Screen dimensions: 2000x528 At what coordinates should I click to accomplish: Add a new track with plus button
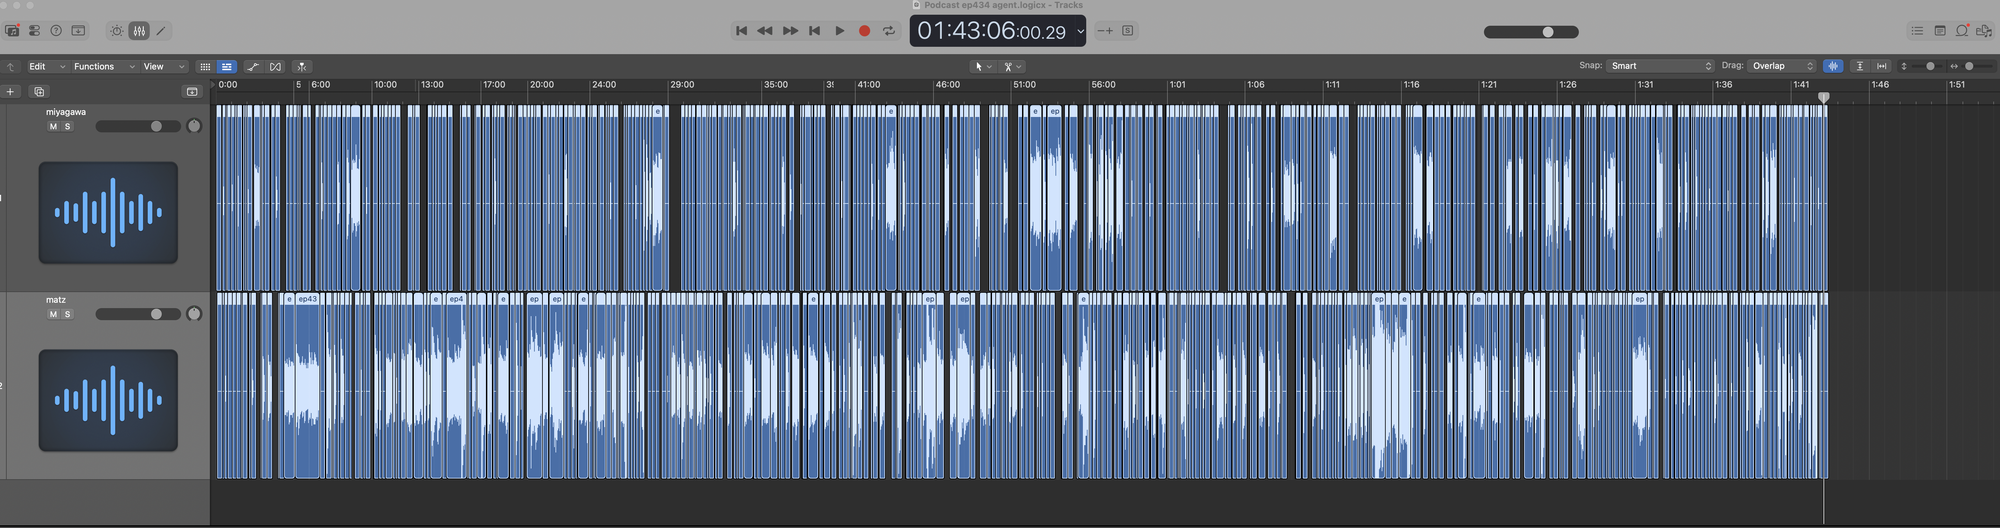point(10,92)
